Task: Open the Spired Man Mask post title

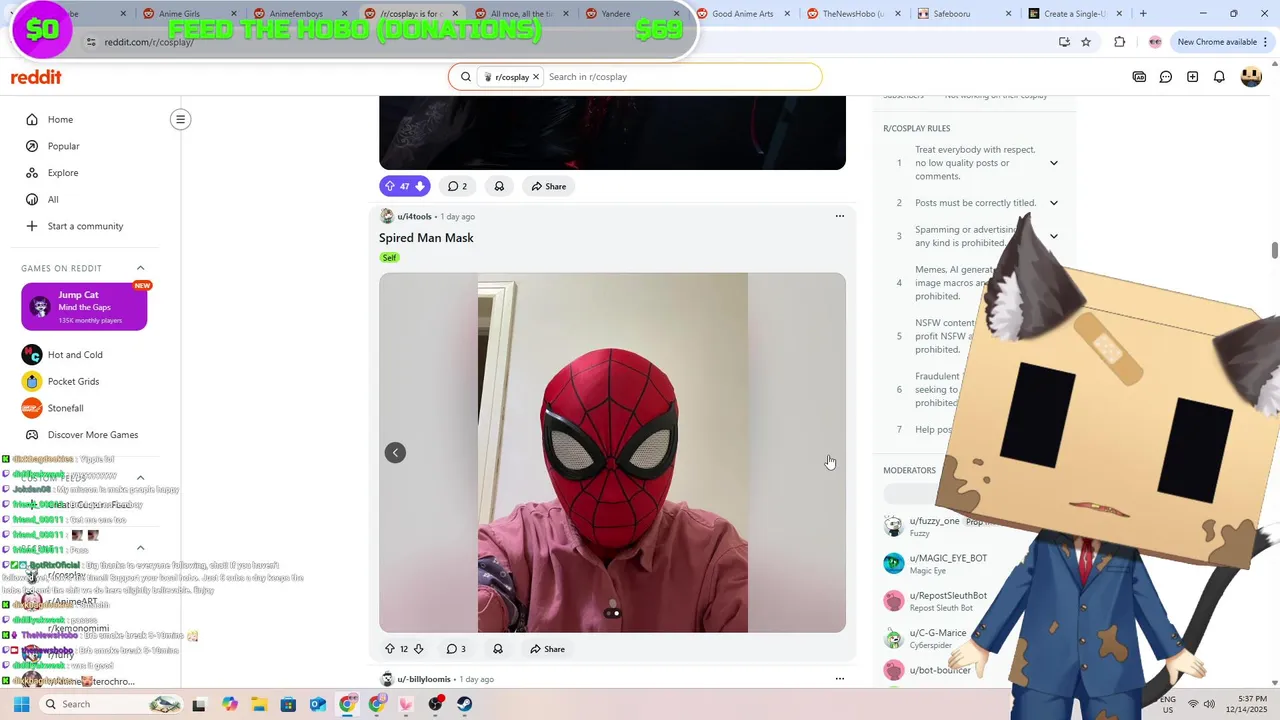Action: [x=426, y=238]
